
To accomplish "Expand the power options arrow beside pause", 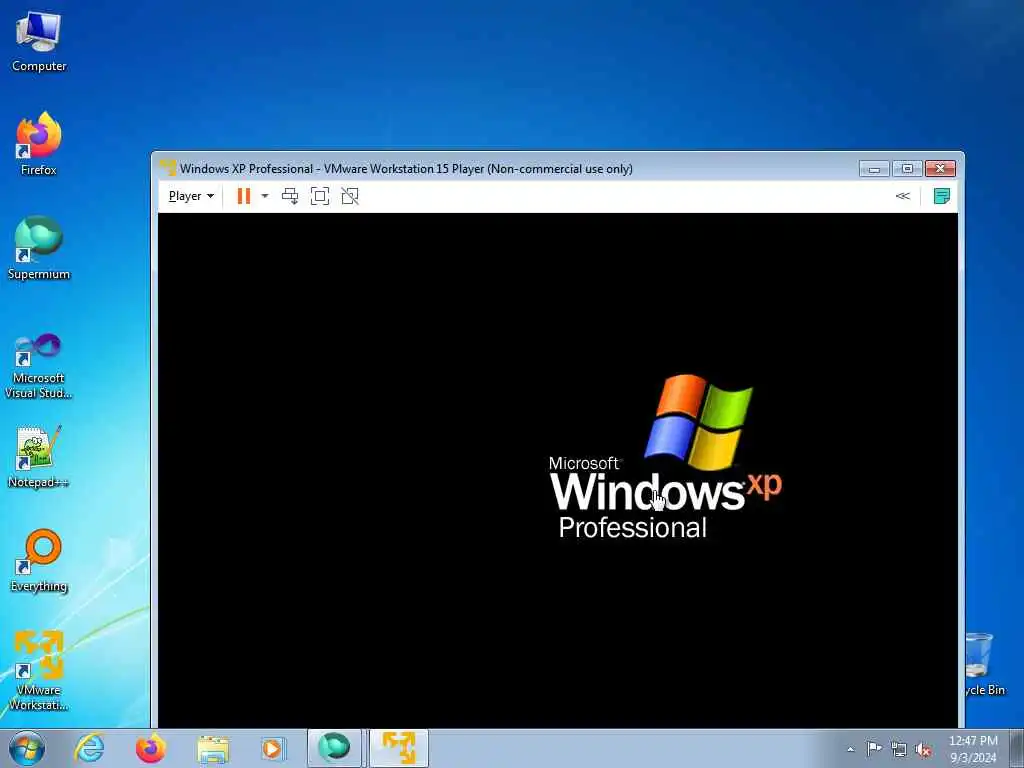I will [264, 196].
